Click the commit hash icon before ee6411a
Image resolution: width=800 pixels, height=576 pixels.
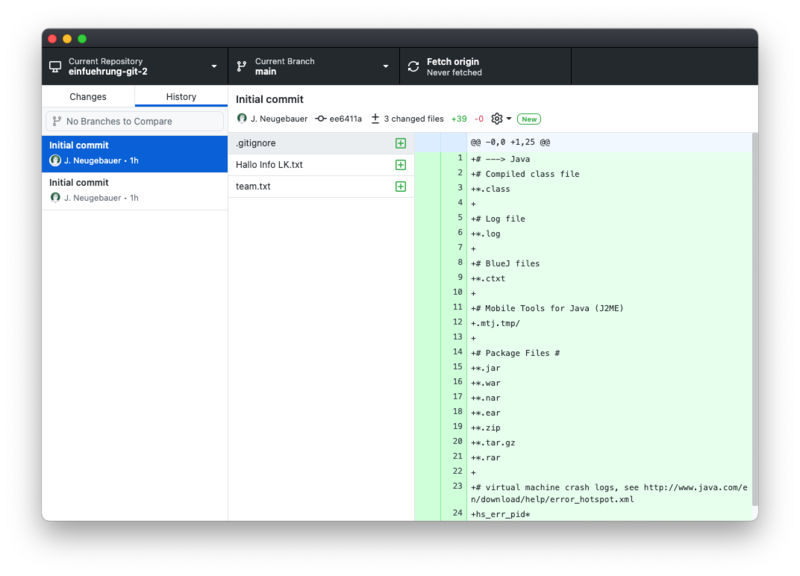coord(320,119)
